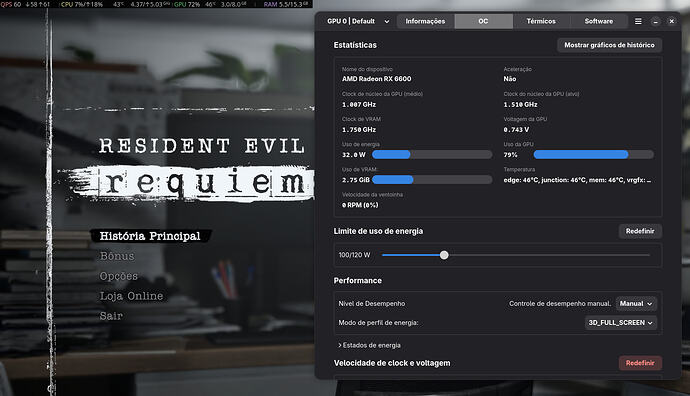Open the GPU 0 | Default selector dropdown
This screenshot has height=396, width=690.
tap(358, 21)
